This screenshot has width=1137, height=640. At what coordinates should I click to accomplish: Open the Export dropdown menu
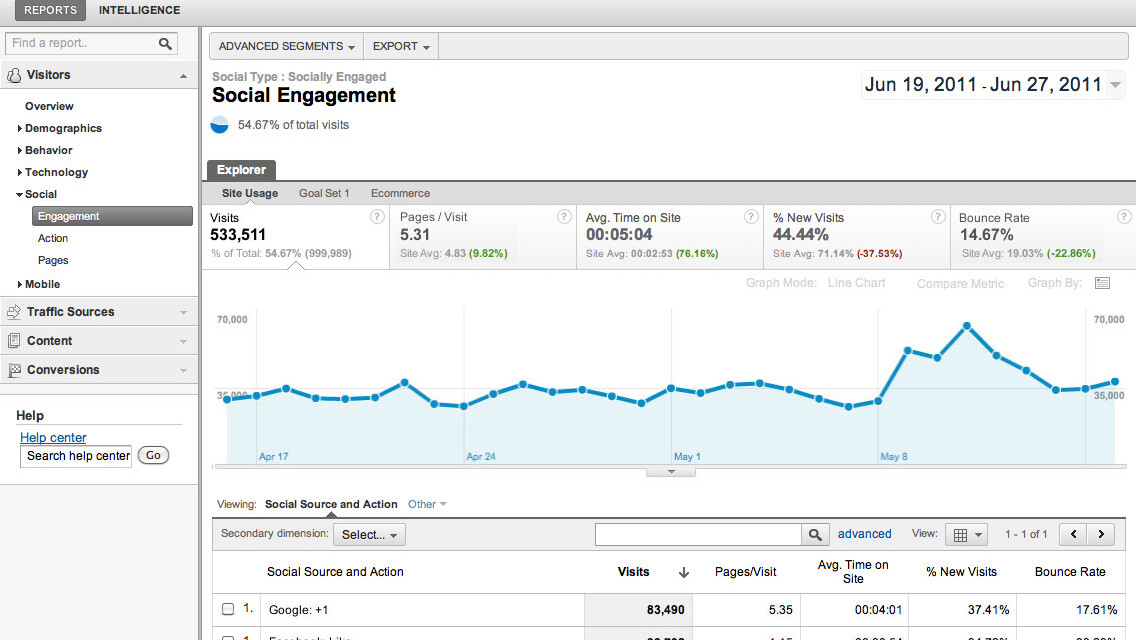(x=401, y=46)
